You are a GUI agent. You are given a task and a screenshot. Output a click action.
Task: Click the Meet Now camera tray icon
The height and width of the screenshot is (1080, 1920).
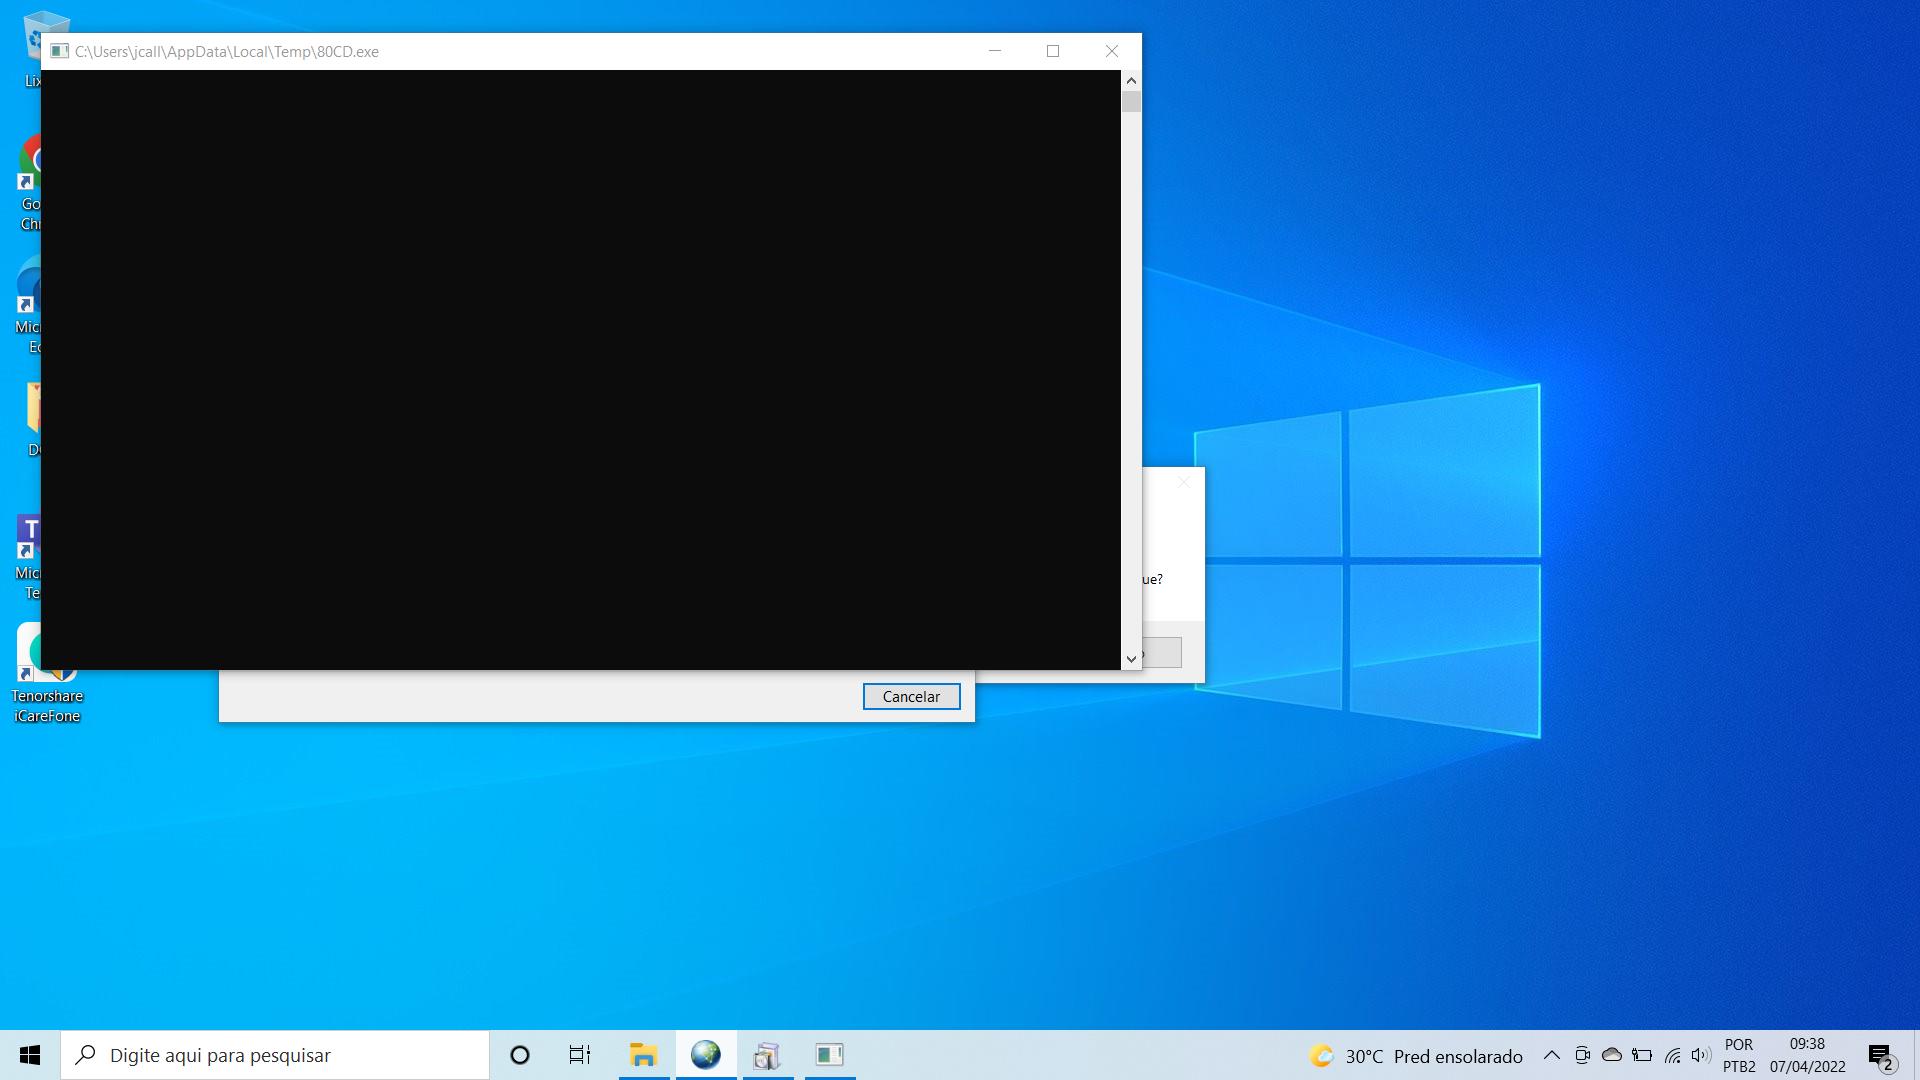pos(1582,1055)
